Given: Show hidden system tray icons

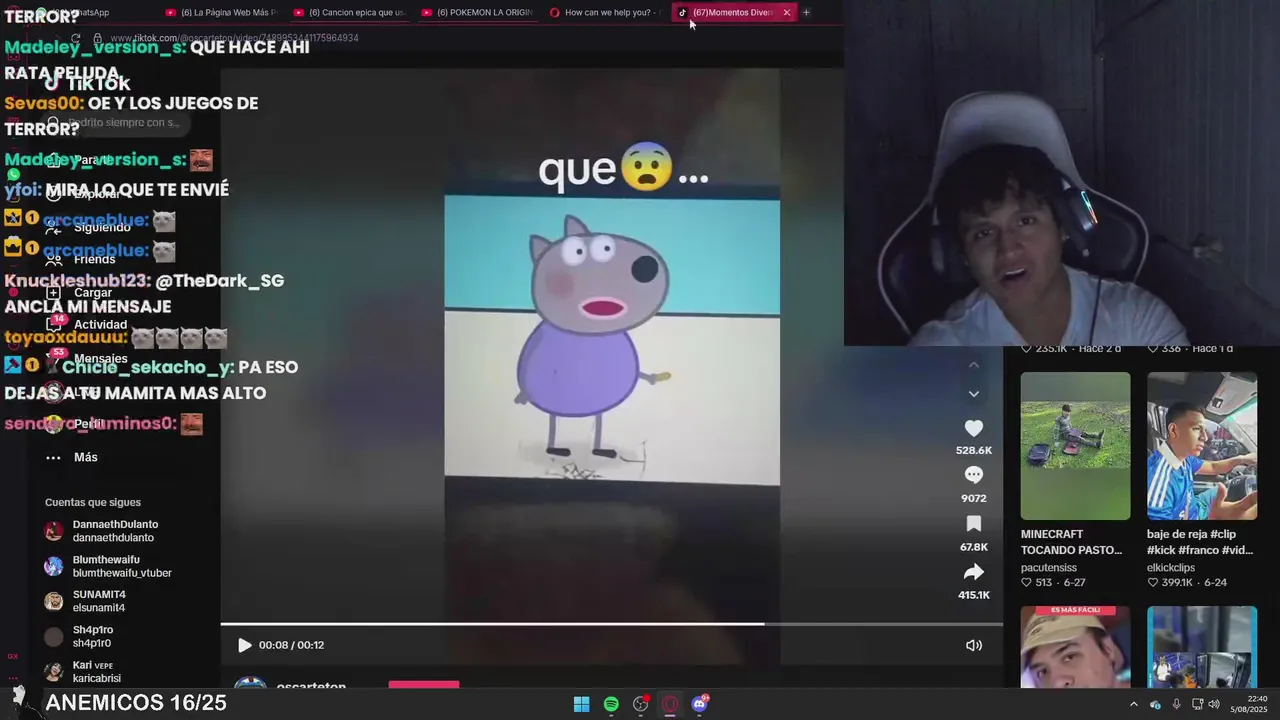Looking at the screenshot, I should 1133,704.
